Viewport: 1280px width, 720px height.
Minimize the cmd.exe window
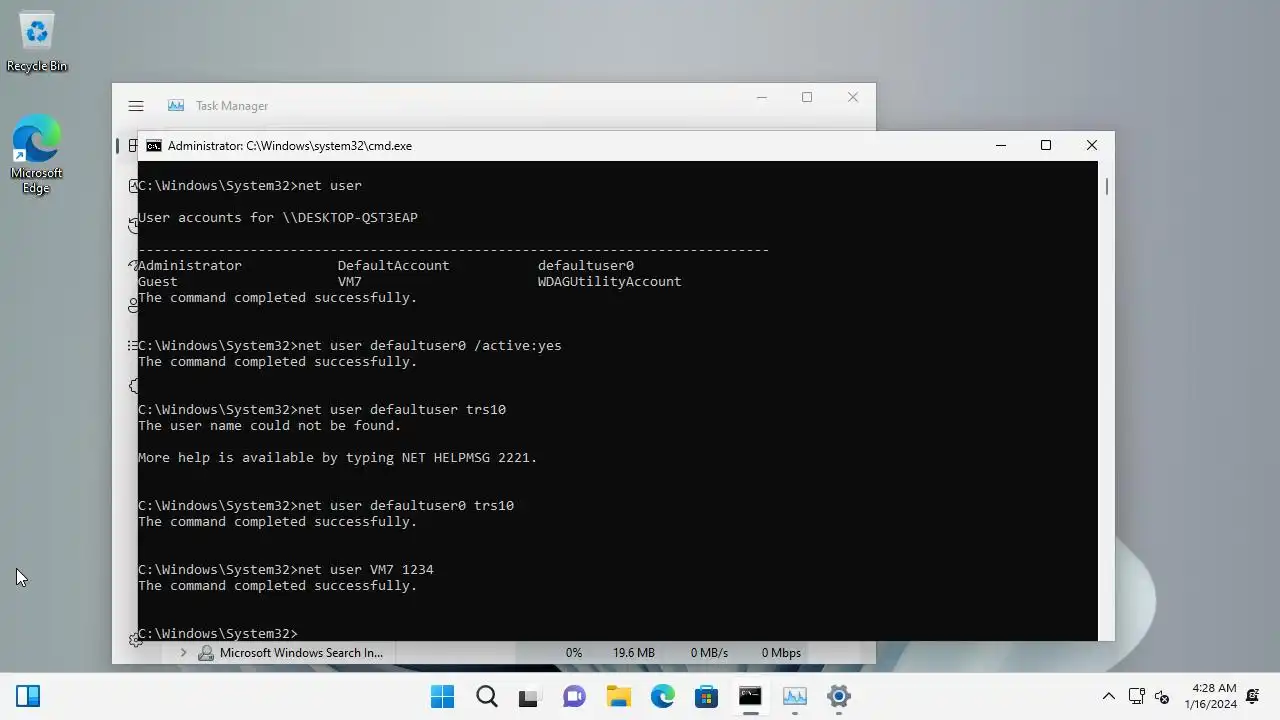(1000, 146)
